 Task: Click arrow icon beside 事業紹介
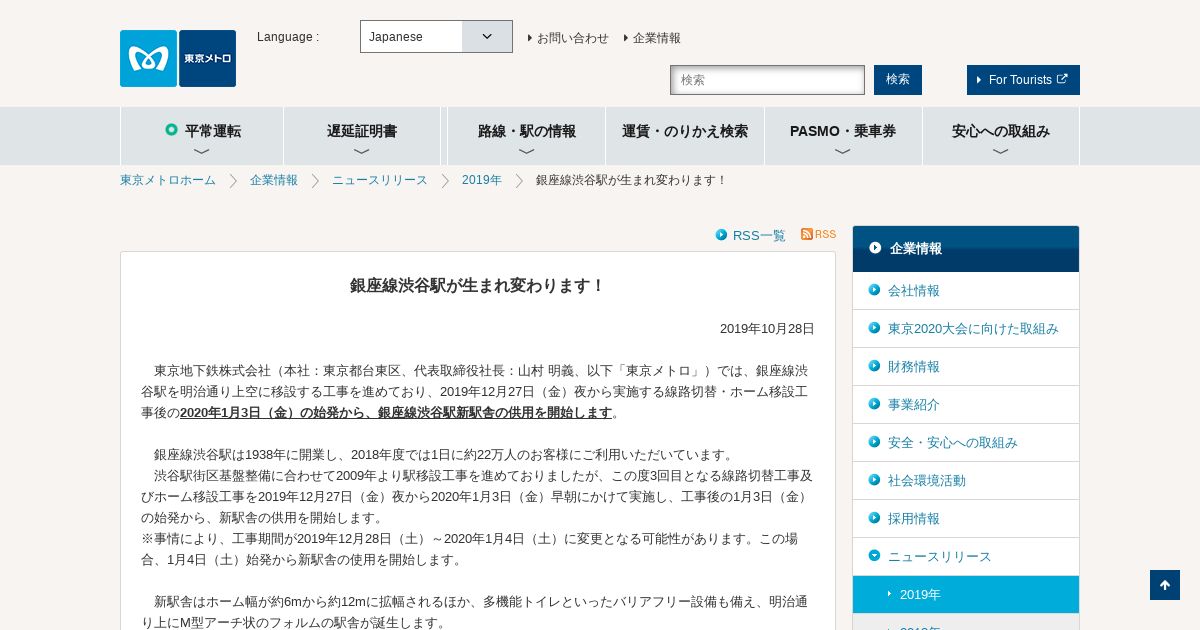(x=875, y=404)
